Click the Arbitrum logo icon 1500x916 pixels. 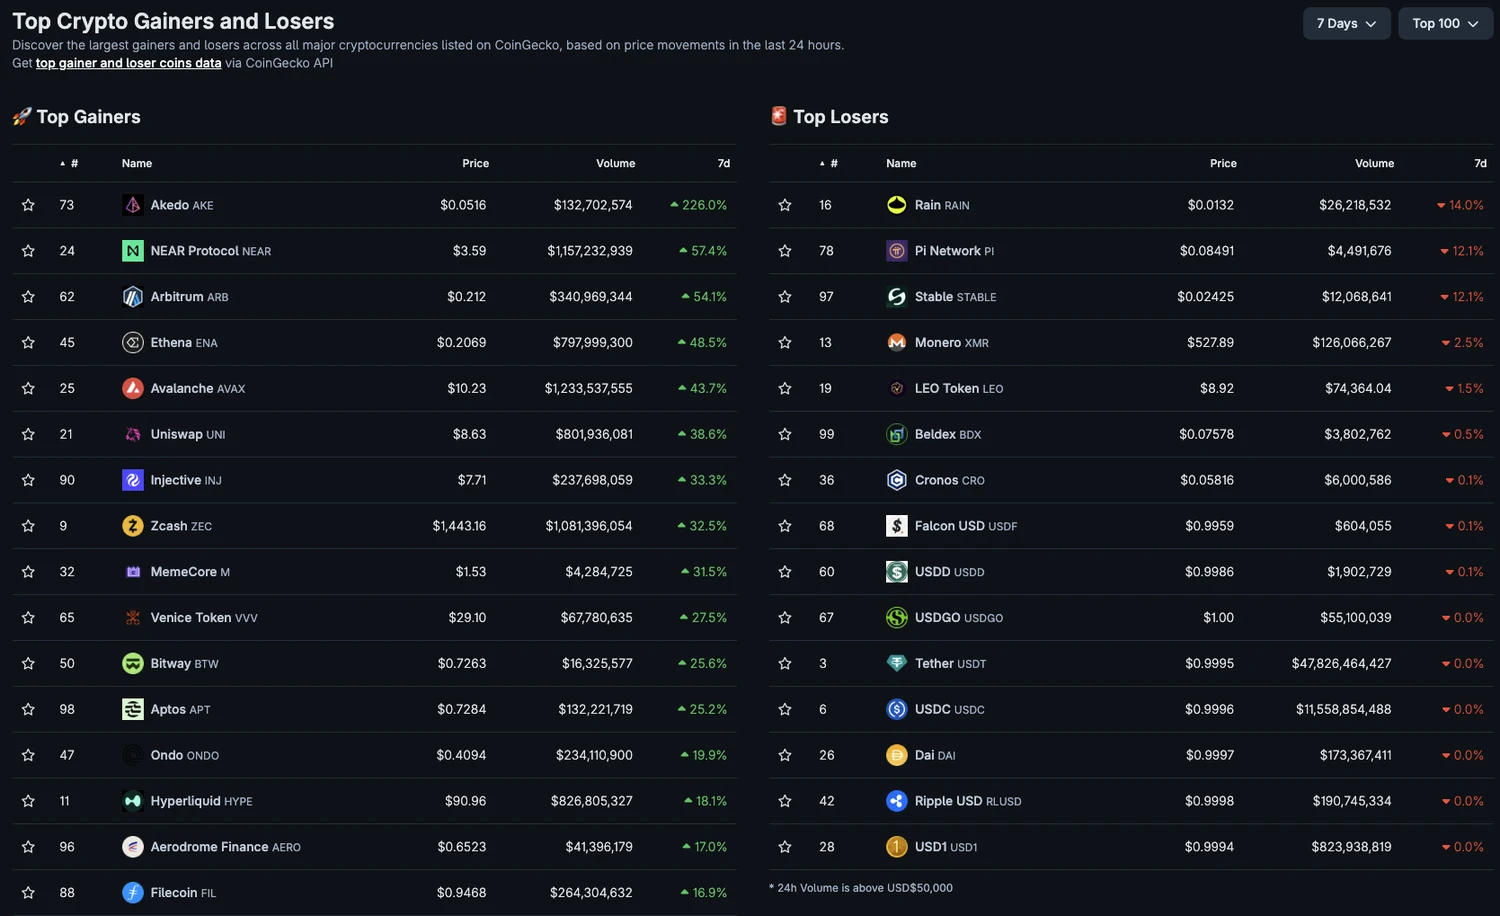click(133, 297)
